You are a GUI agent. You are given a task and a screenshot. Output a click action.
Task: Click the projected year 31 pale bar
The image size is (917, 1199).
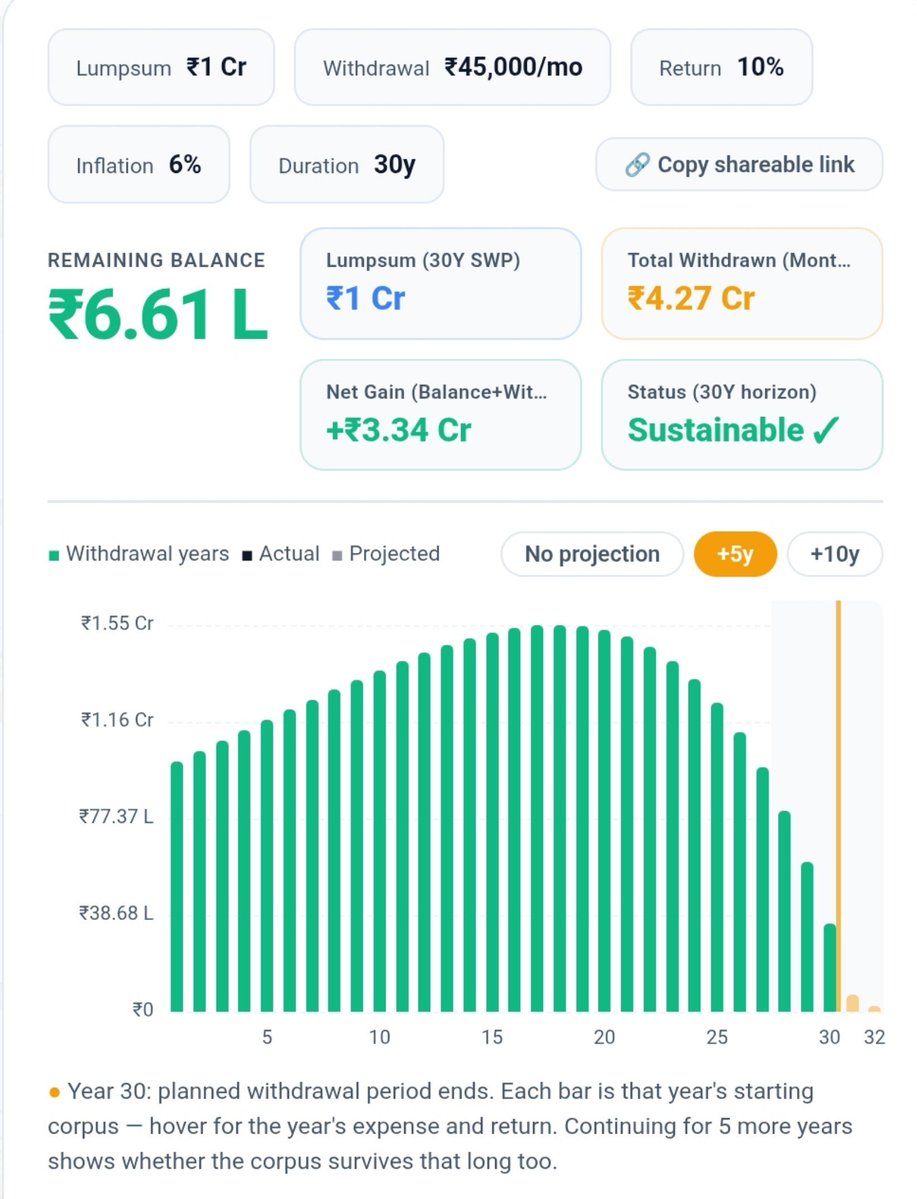853,1003
